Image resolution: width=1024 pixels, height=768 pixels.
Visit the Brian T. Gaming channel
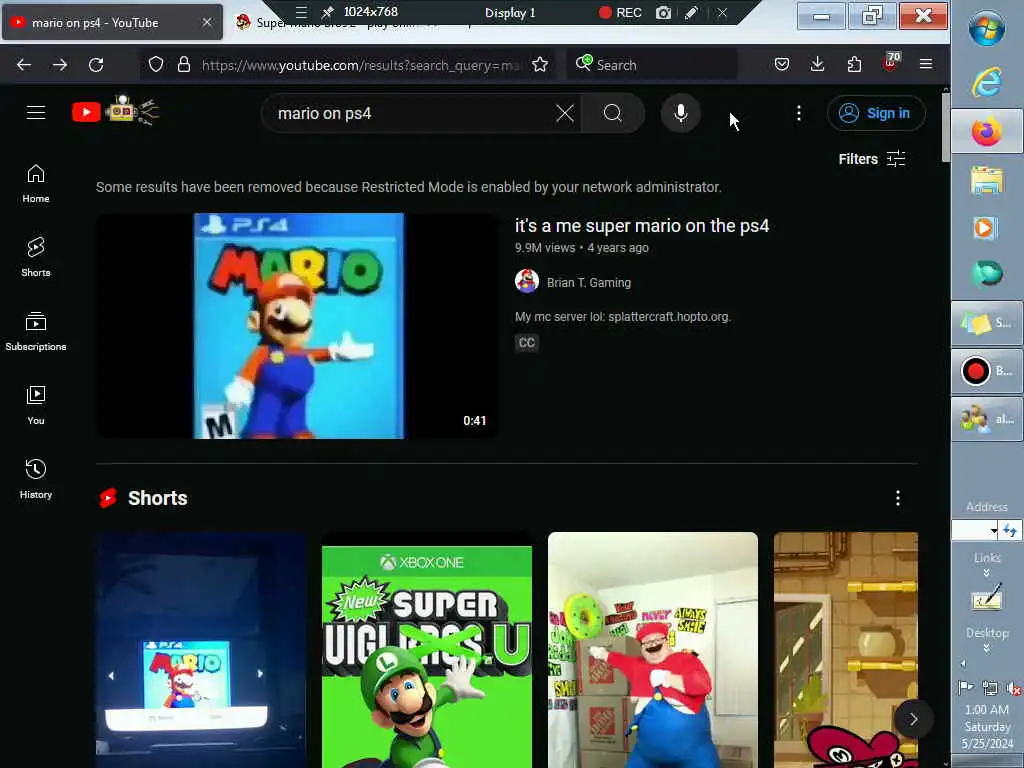point(588,283)
